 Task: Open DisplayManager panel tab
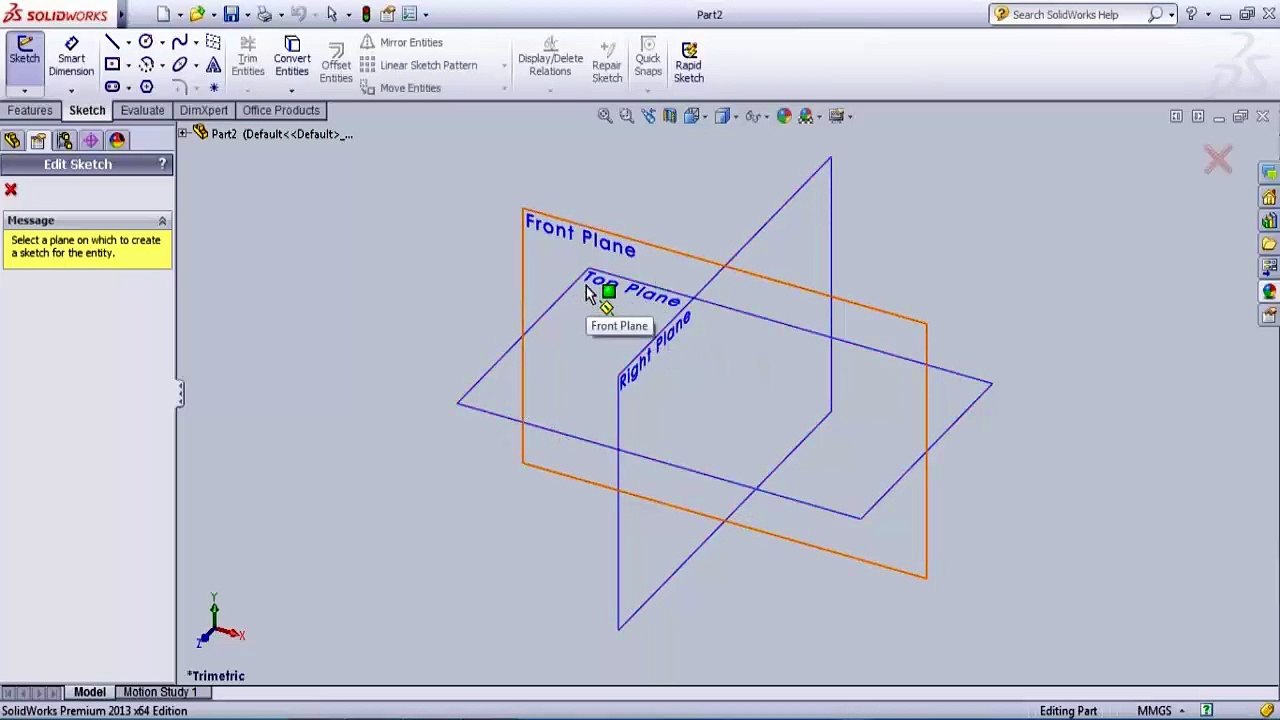117,141
